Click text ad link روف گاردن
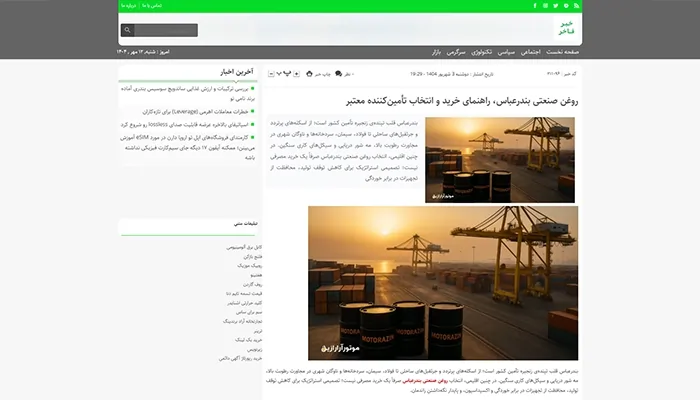 tap(253, 284)
